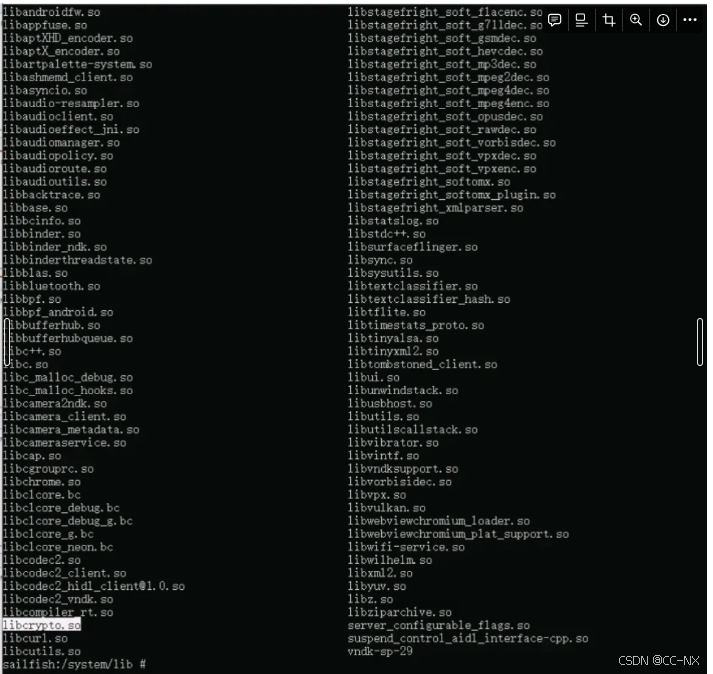The height and width of the screenshot is (674, 713).
Task: Click the right vertical scrollbar handle
Action: [700, 342]
